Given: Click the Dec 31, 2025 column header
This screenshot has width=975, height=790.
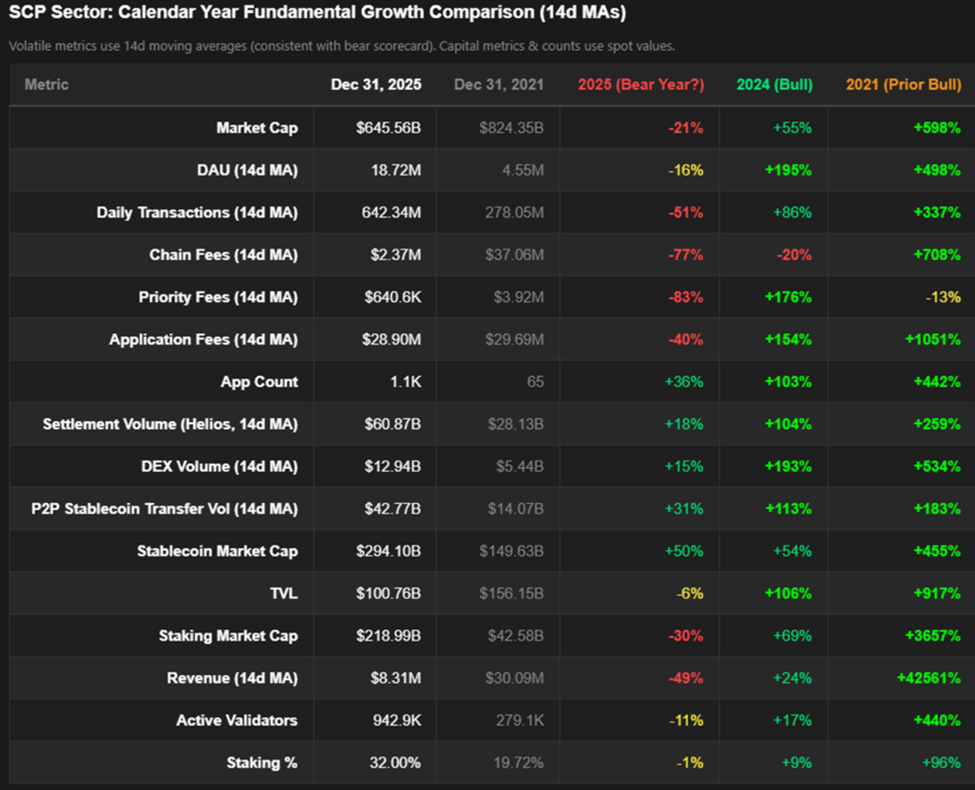Looking at the screenshot, I should (x=376, y=85).
